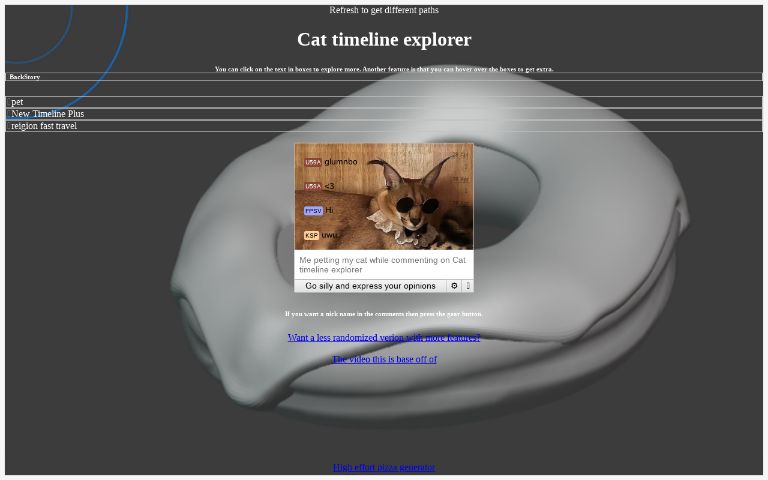Image resolution: width=768 pixels, height=480 pixels.
Task: Click the empty box below BackStory
Action: point(383,89)
